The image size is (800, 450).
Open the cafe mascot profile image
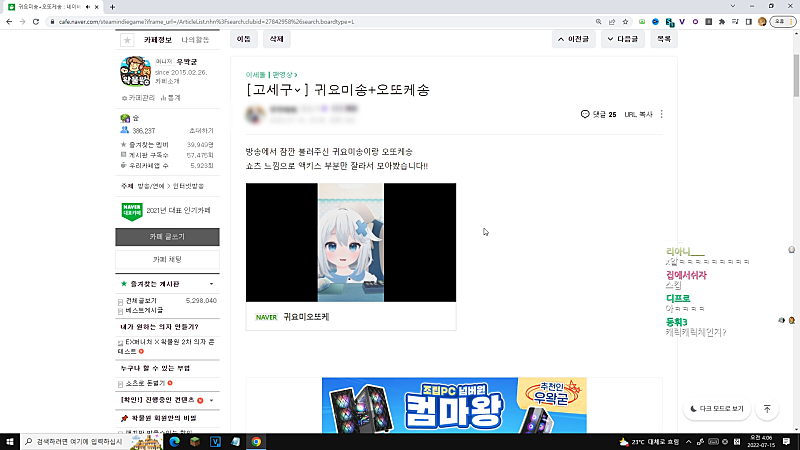tap(135, 71)
